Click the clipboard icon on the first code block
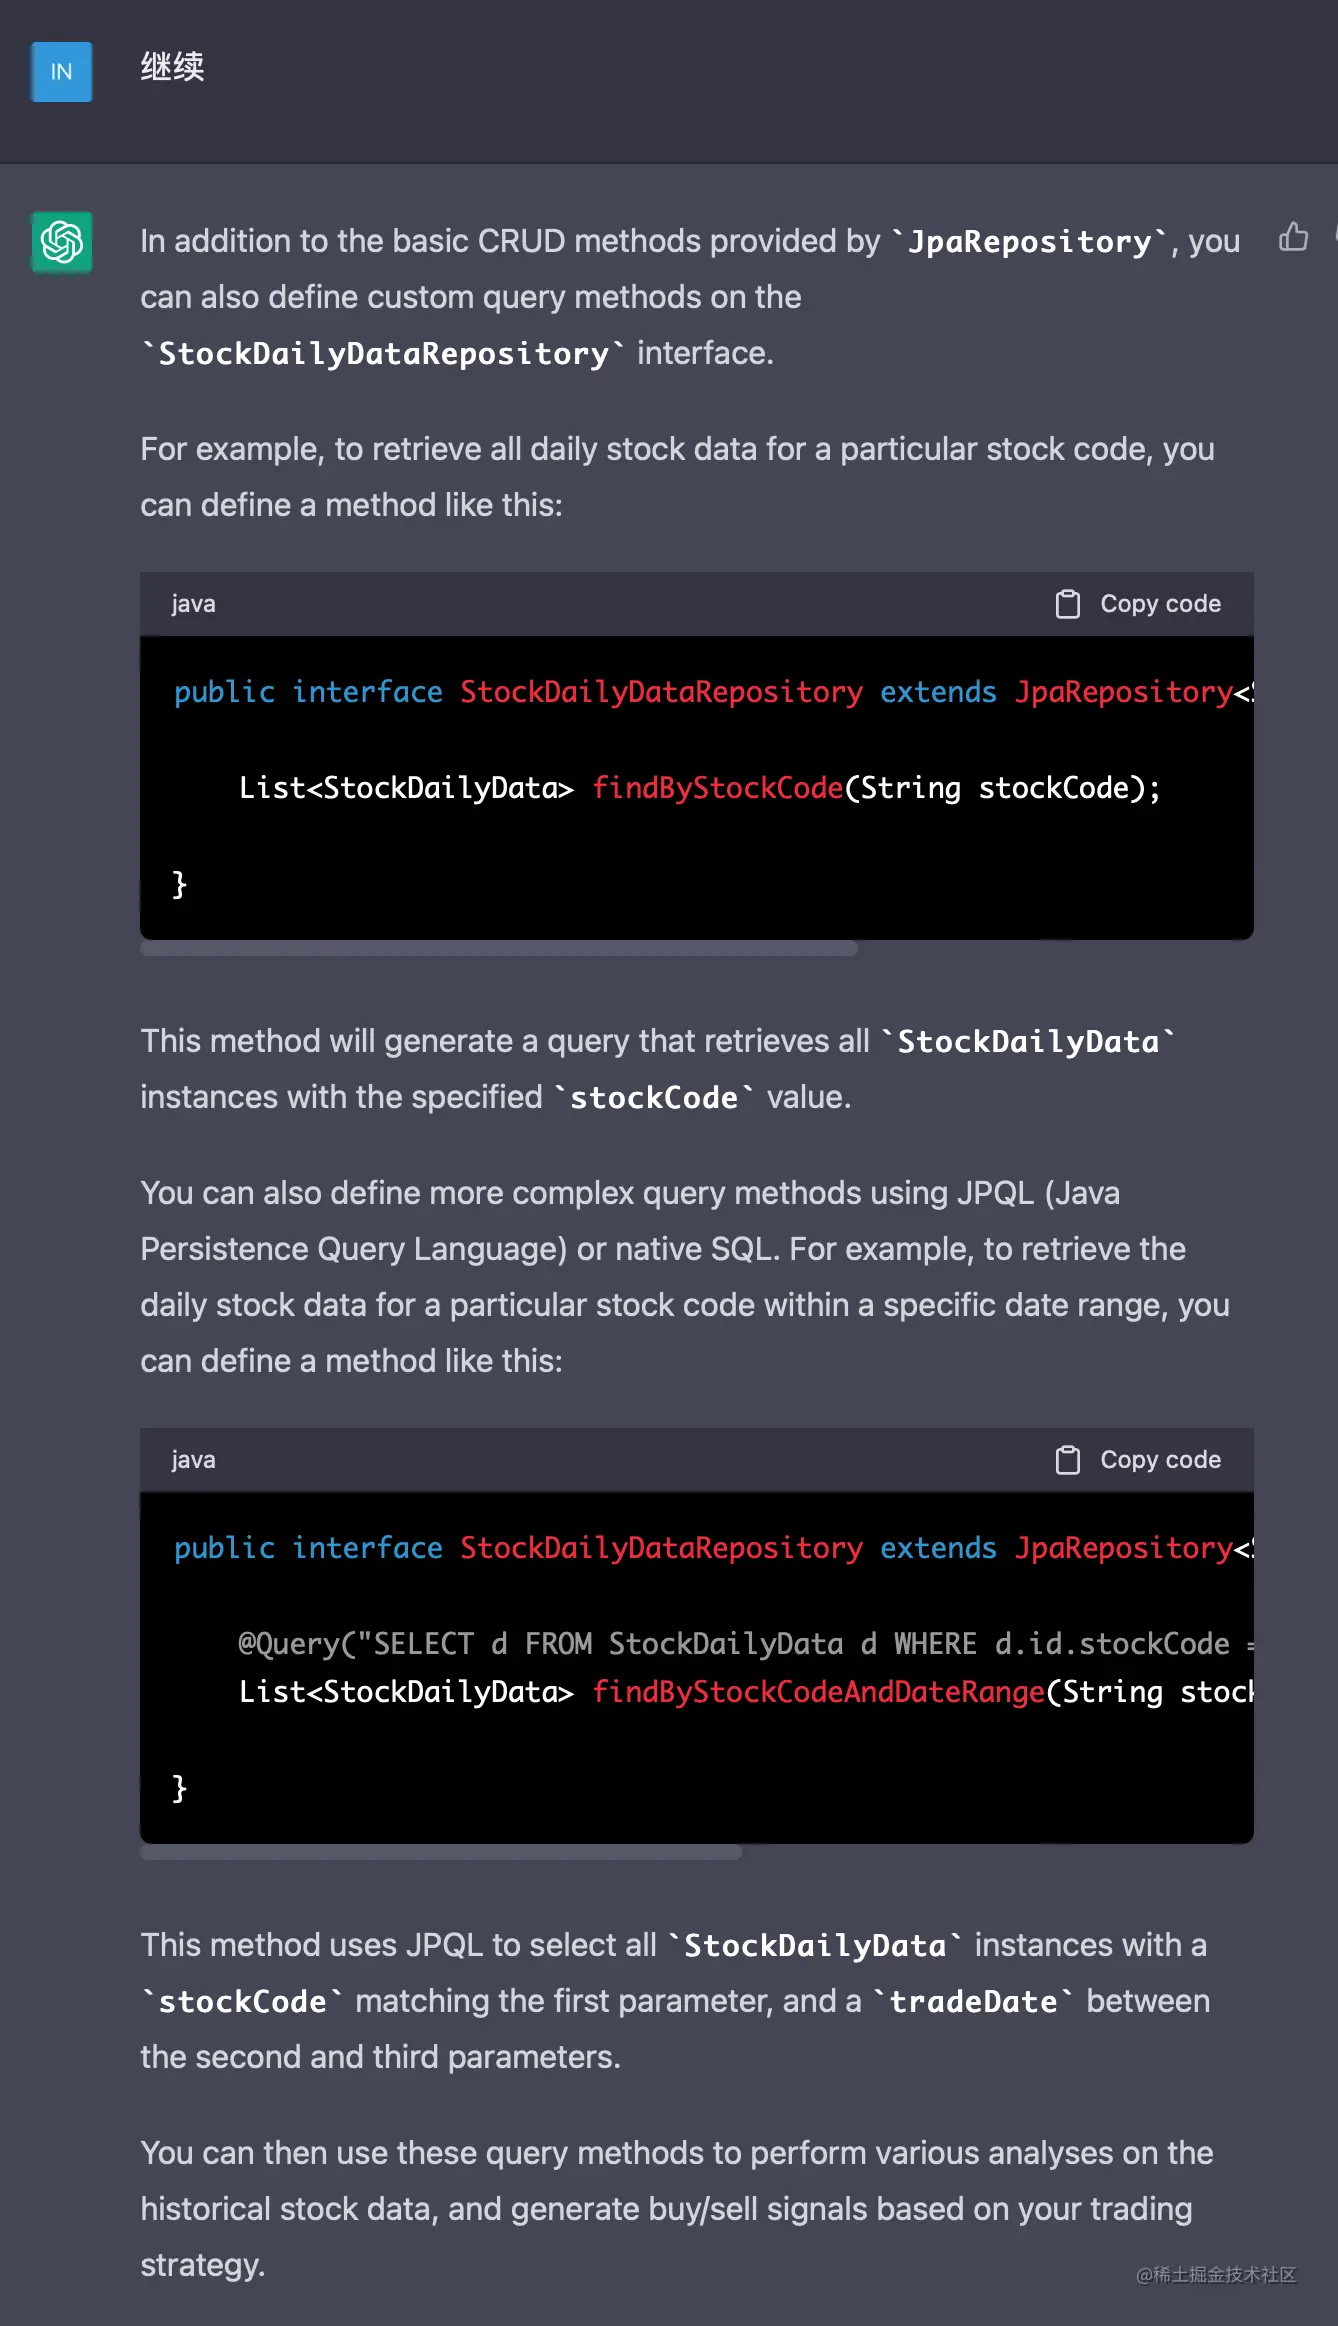Viewport: 1338px width, 2326px height. pos(1069,604)
